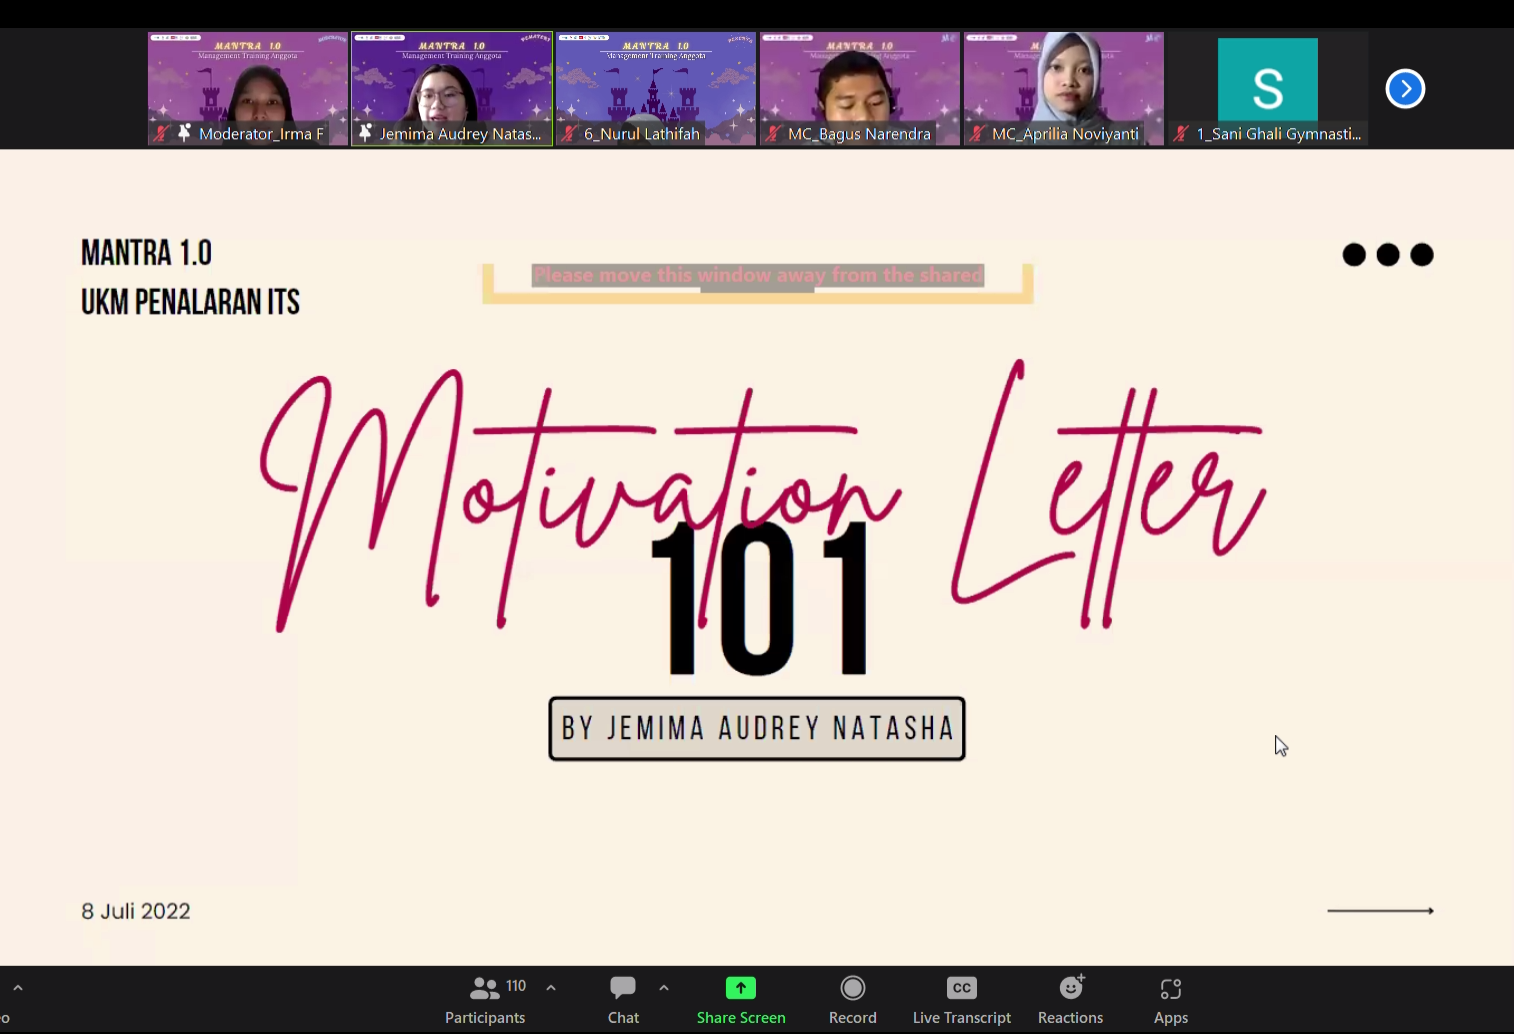Click muted mic icon on MC_Aprillia Noviyanti
The width and height of the screenshot is (1514, 1034).
pyautogui.click(x=977, y=133)
